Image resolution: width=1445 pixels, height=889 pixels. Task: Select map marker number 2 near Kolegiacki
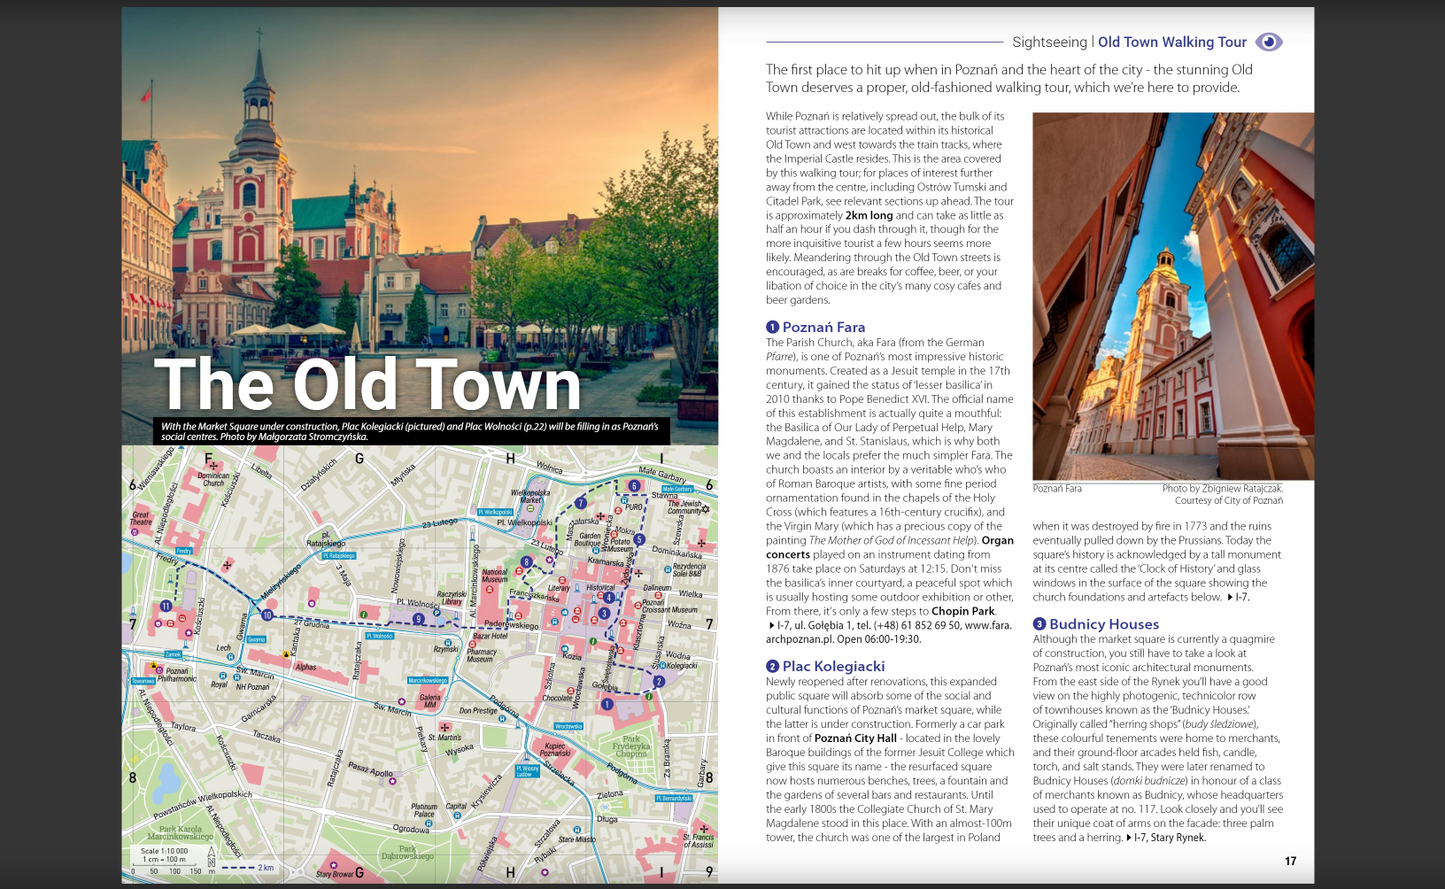(x=659, y=682)
